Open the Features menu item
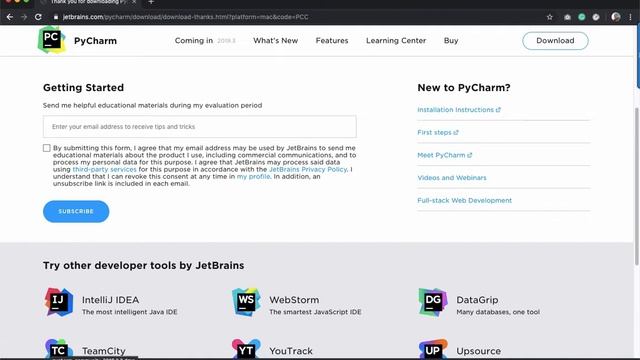 click(x=332, y=41)
